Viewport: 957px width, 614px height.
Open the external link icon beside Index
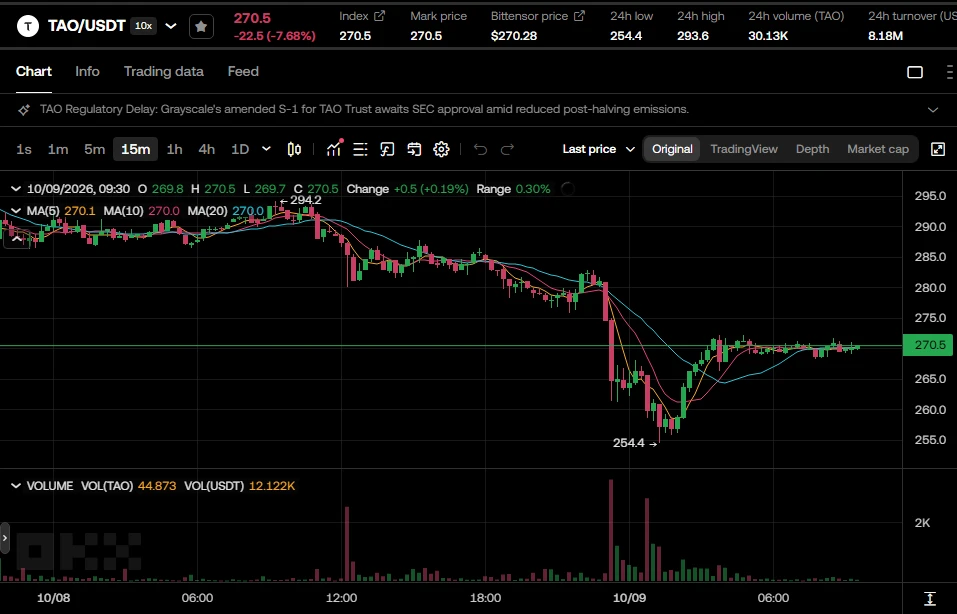(380, 16)
